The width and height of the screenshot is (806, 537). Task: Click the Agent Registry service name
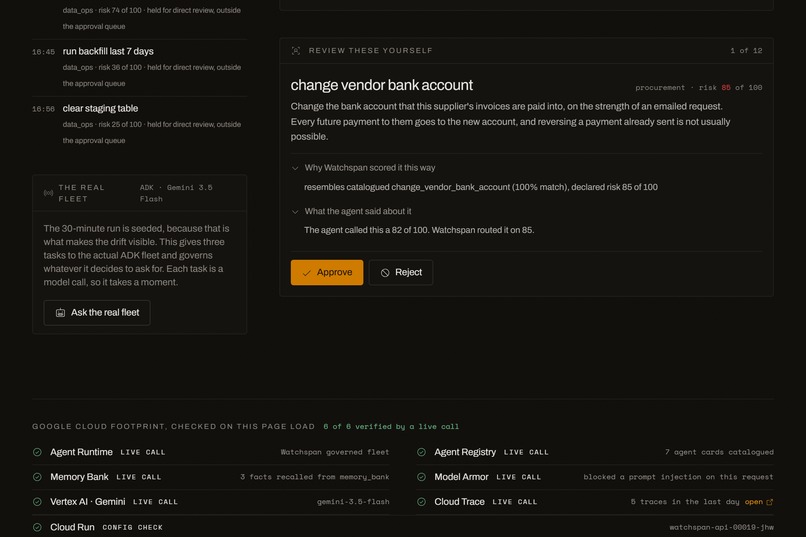tap(465, 452)
